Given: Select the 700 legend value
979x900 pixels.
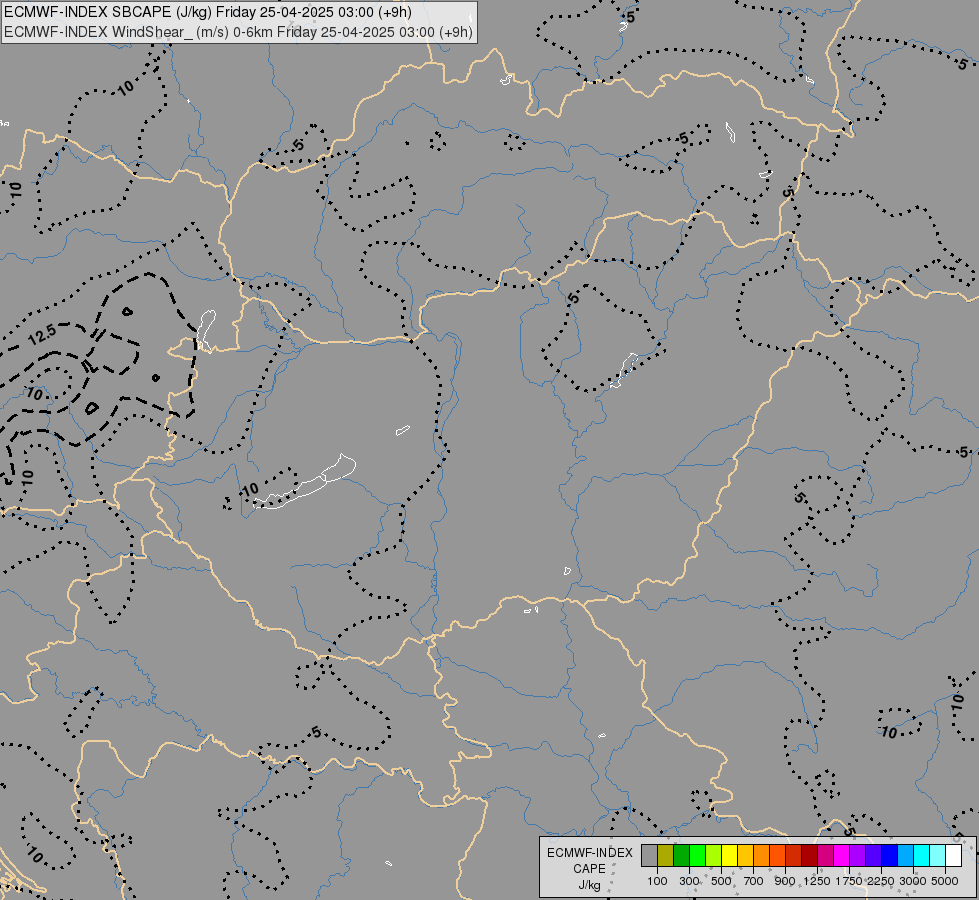Looking at the screenshot, I should pos(754,881).
